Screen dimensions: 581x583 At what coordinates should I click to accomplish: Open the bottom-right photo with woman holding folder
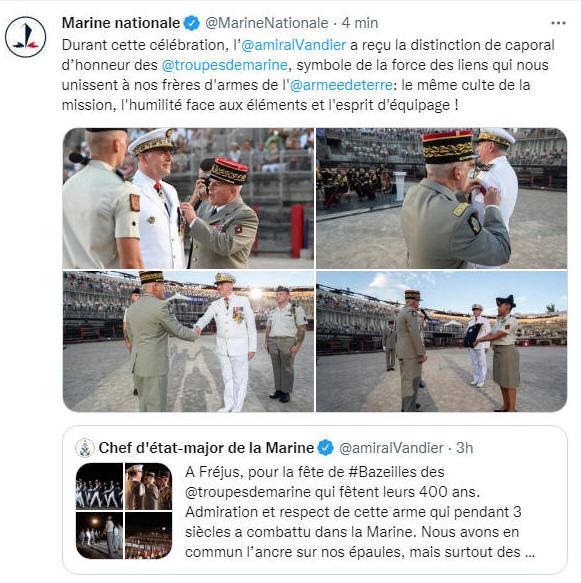442,341
